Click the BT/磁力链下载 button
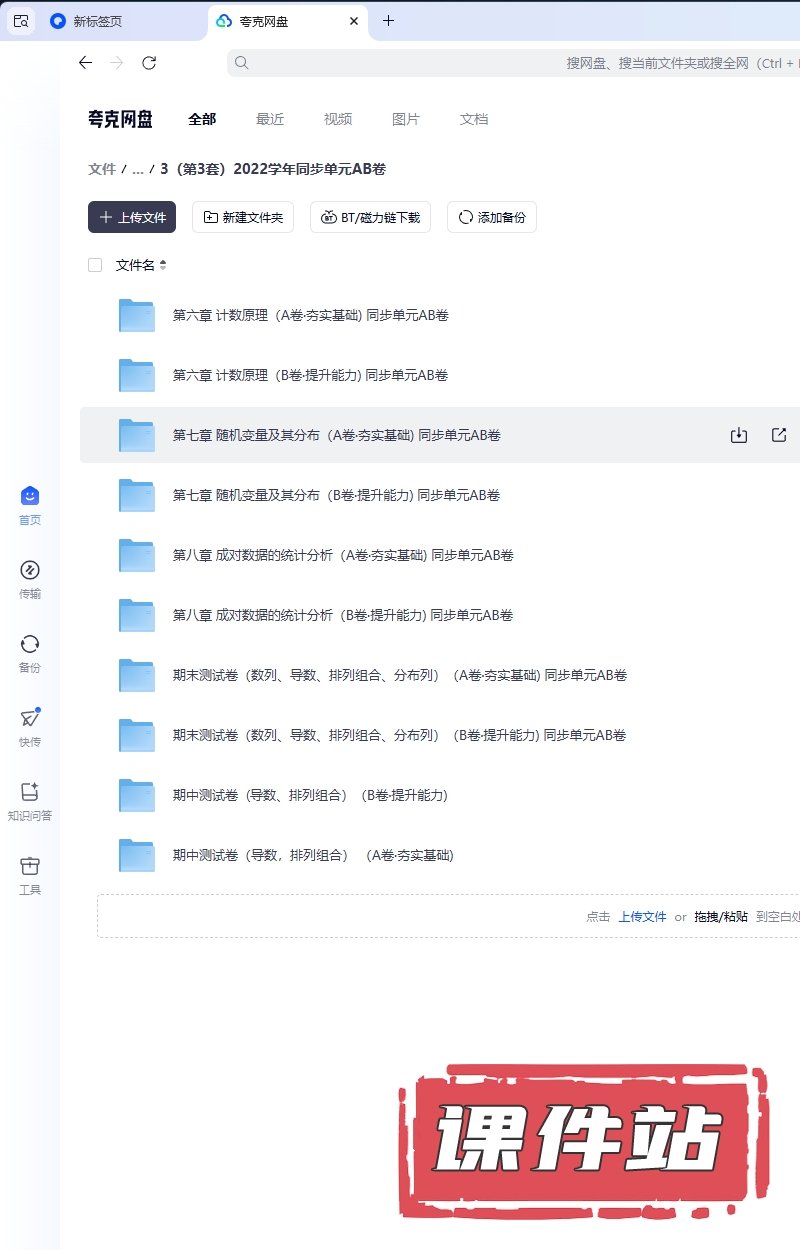The image size is (800, 1250). 370,217
